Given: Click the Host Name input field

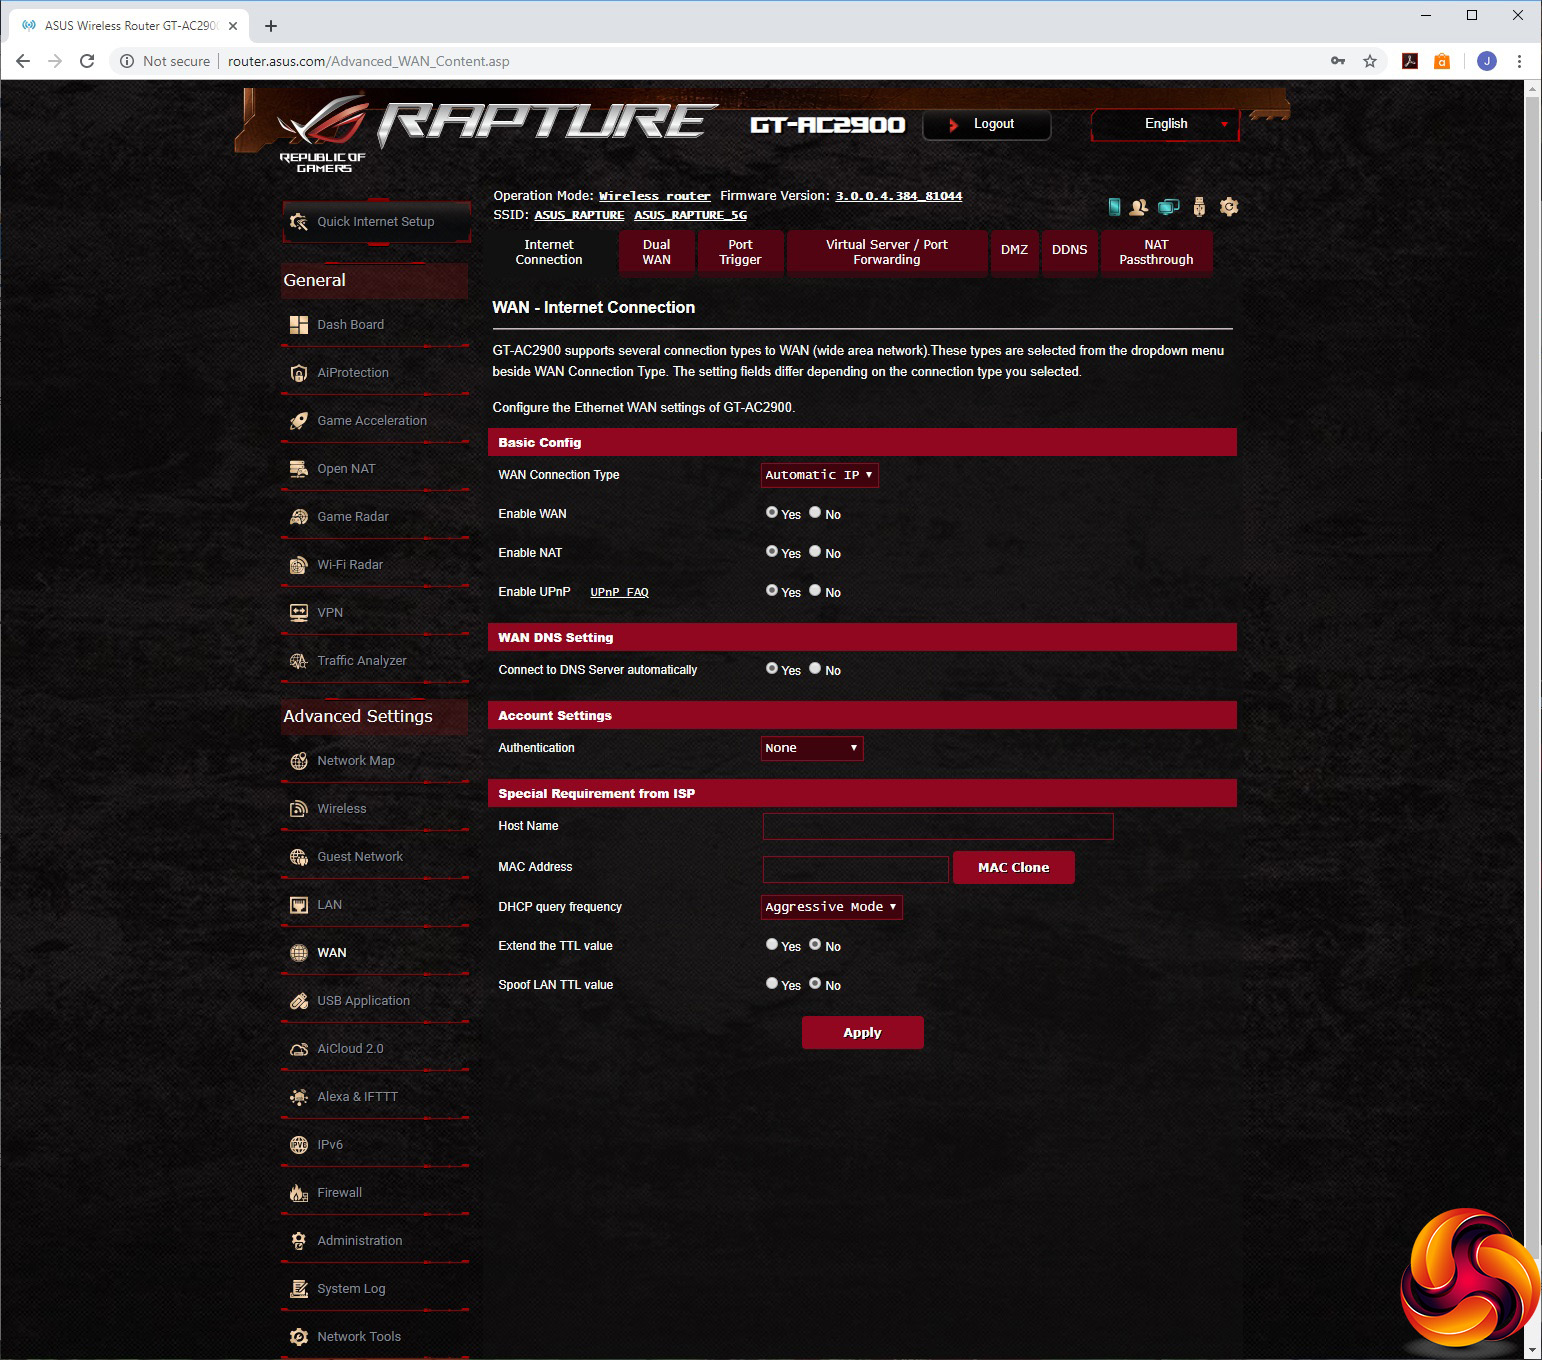Looking at the screenshot, I should point(937,826).
